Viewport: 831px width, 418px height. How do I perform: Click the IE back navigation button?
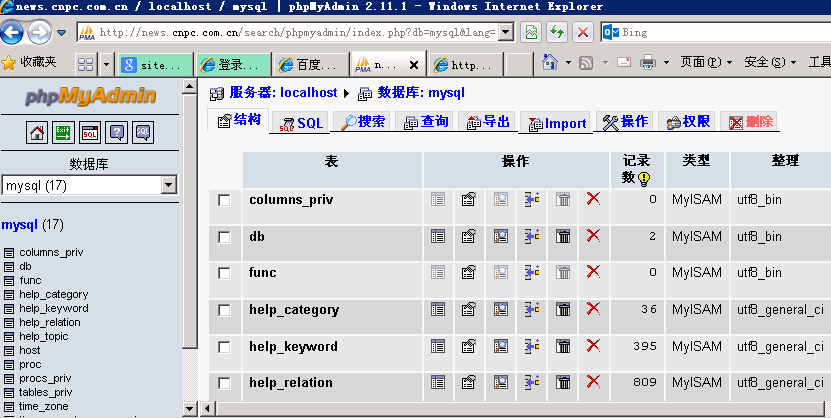12,33
